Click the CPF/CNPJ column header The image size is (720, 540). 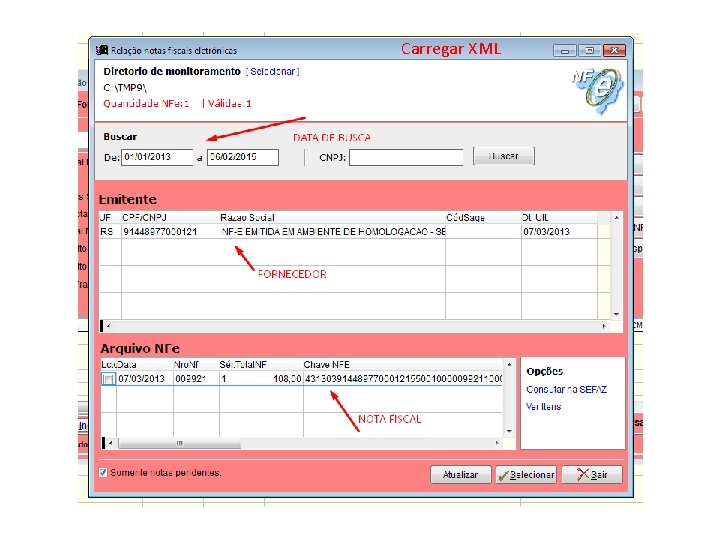pos(145,218)
